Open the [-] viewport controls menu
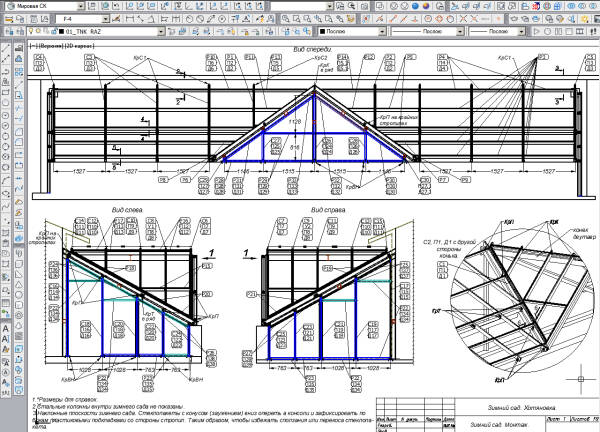Screen dimensions: 600x432 [x=33, y=46]
